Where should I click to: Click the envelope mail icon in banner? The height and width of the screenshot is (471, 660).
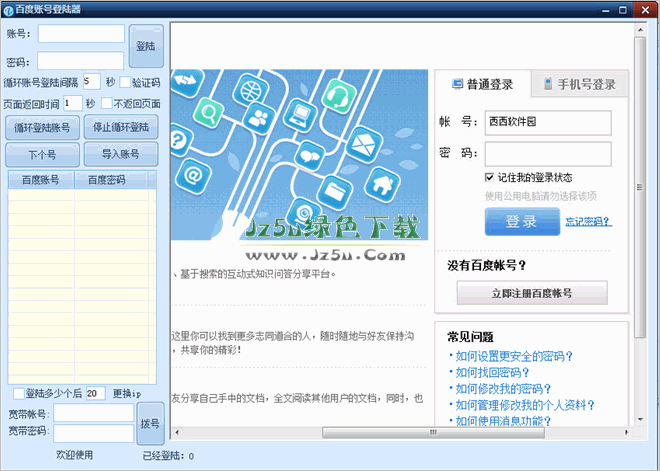(363, 144)
